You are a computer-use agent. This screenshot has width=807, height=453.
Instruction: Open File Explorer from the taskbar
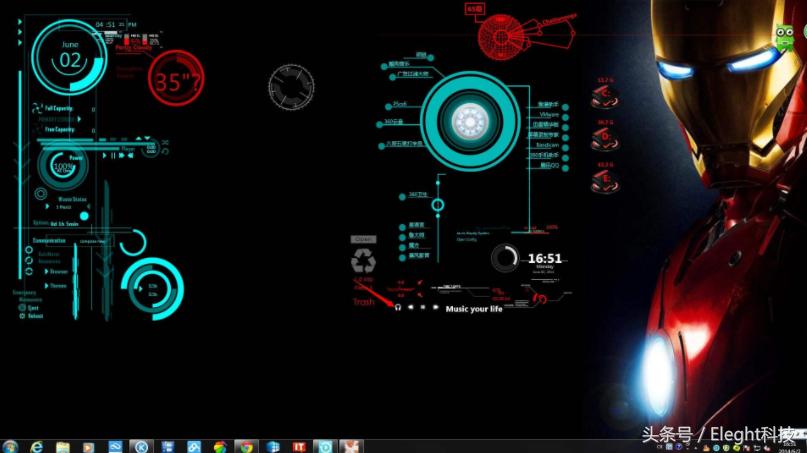coord(62,447)
